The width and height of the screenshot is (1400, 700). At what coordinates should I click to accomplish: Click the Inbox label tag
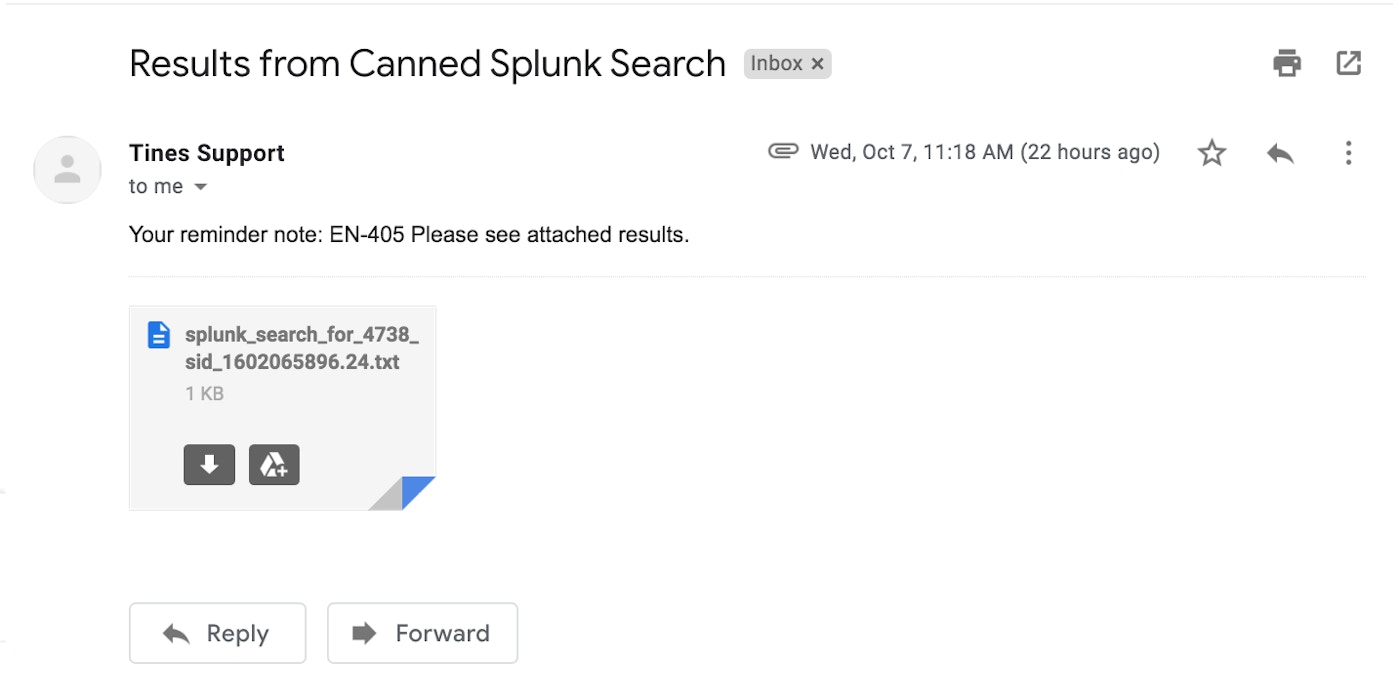(776, 64)
